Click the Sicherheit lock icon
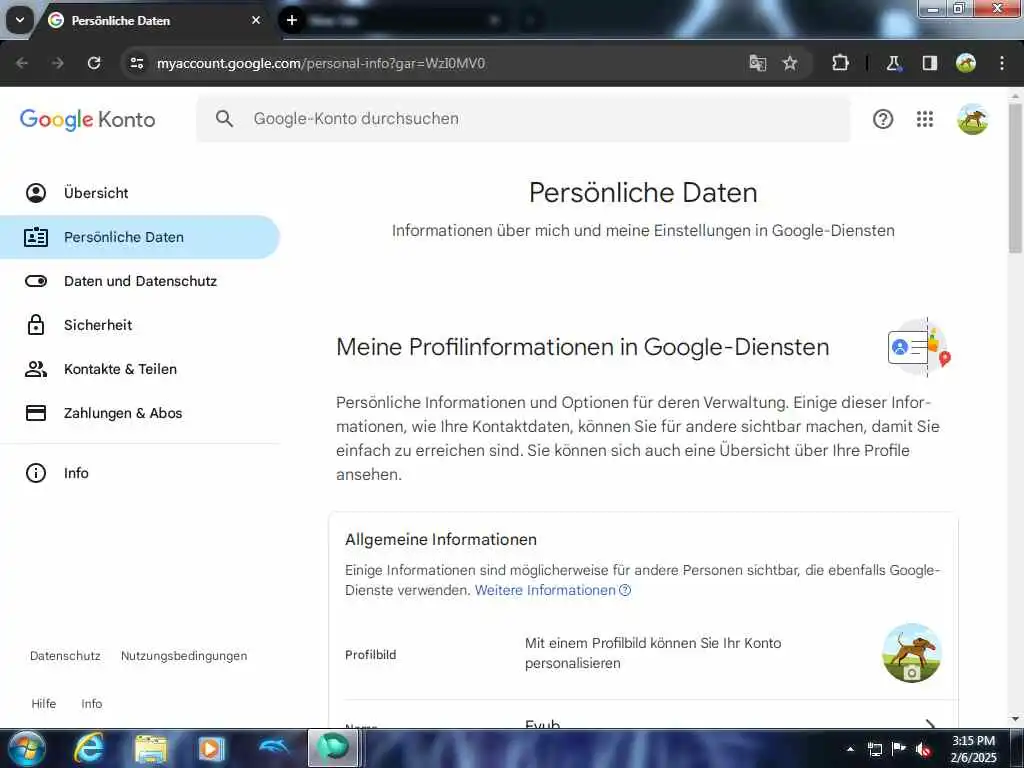Viewport: 1024px width, 768px height. pos(36,325)
